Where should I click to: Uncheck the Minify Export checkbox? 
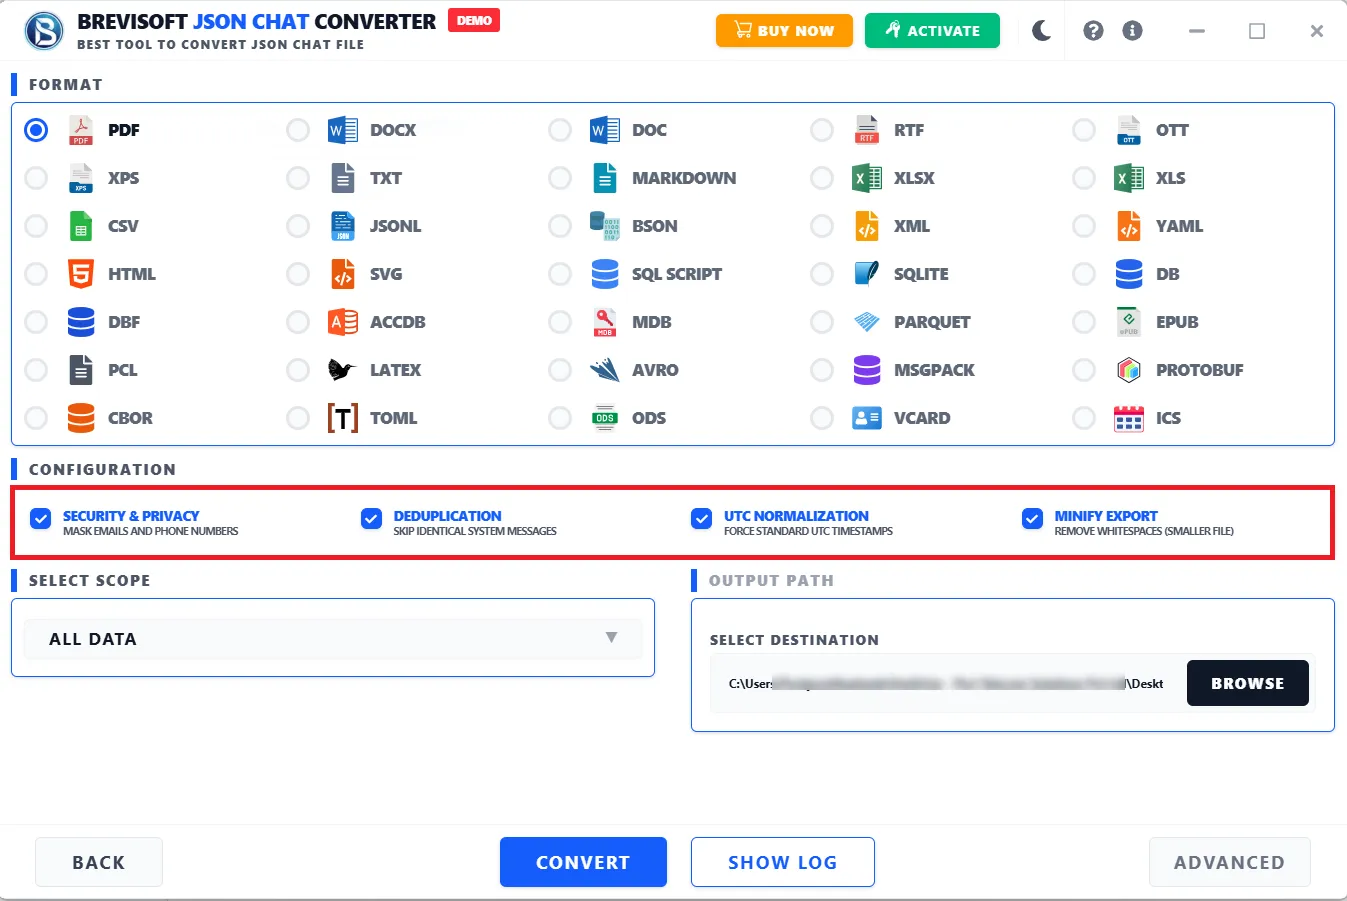[1032, 518]
